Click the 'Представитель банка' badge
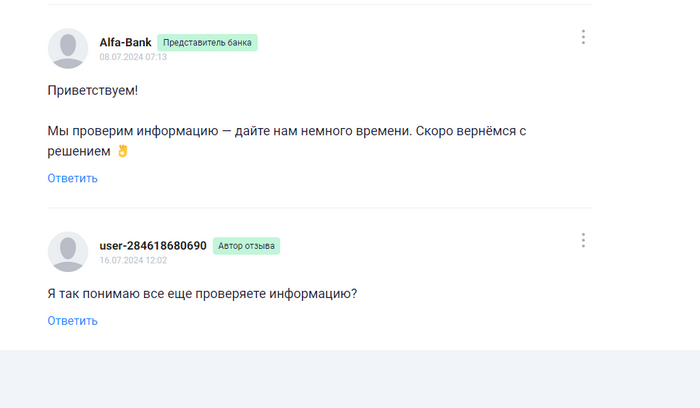 pyautogui.click(x=208, y=43)
